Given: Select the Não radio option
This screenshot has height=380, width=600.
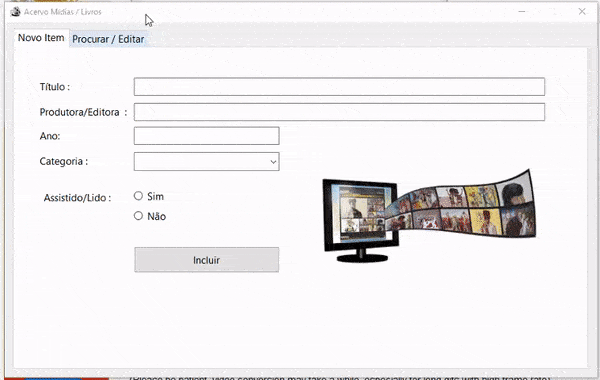Looking at the screenshot, I should (x=138, y=216).
